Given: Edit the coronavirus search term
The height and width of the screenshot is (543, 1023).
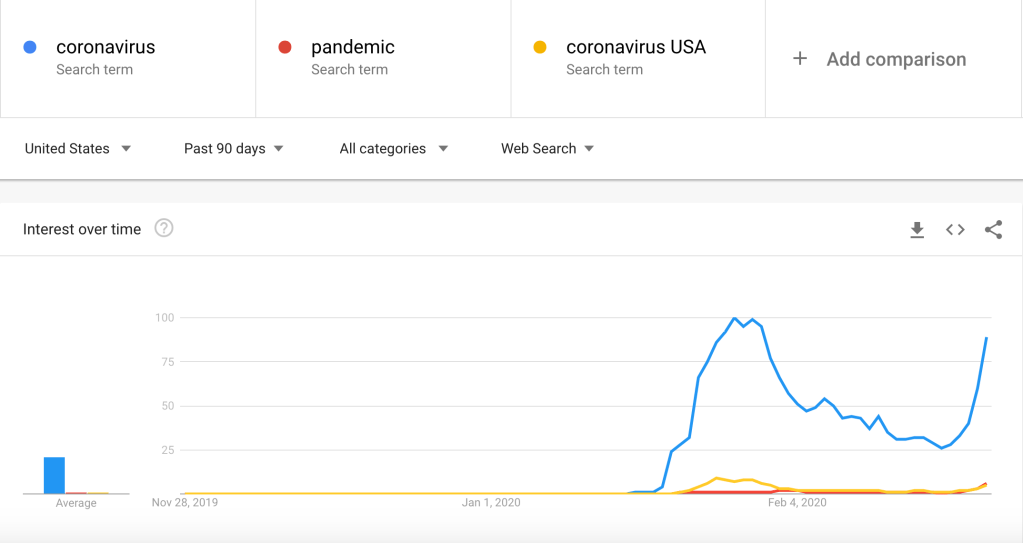Looking at the screenshot, I should 106,47.
